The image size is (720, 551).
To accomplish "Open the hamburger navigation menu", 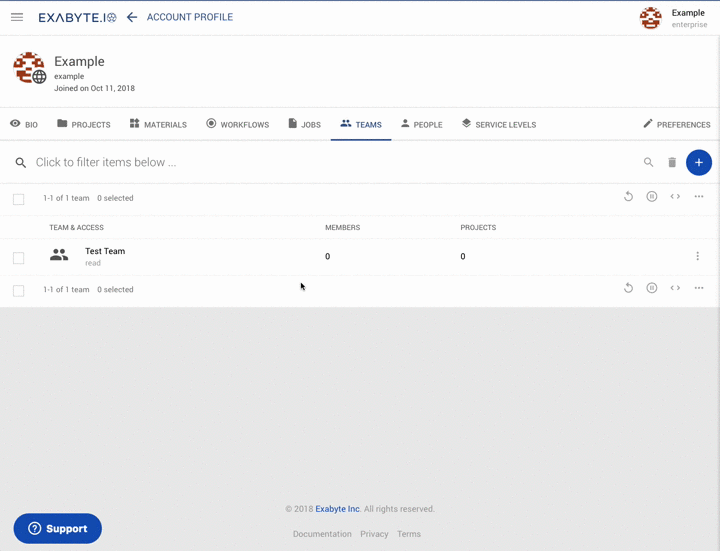I will [x=17, y=17].
